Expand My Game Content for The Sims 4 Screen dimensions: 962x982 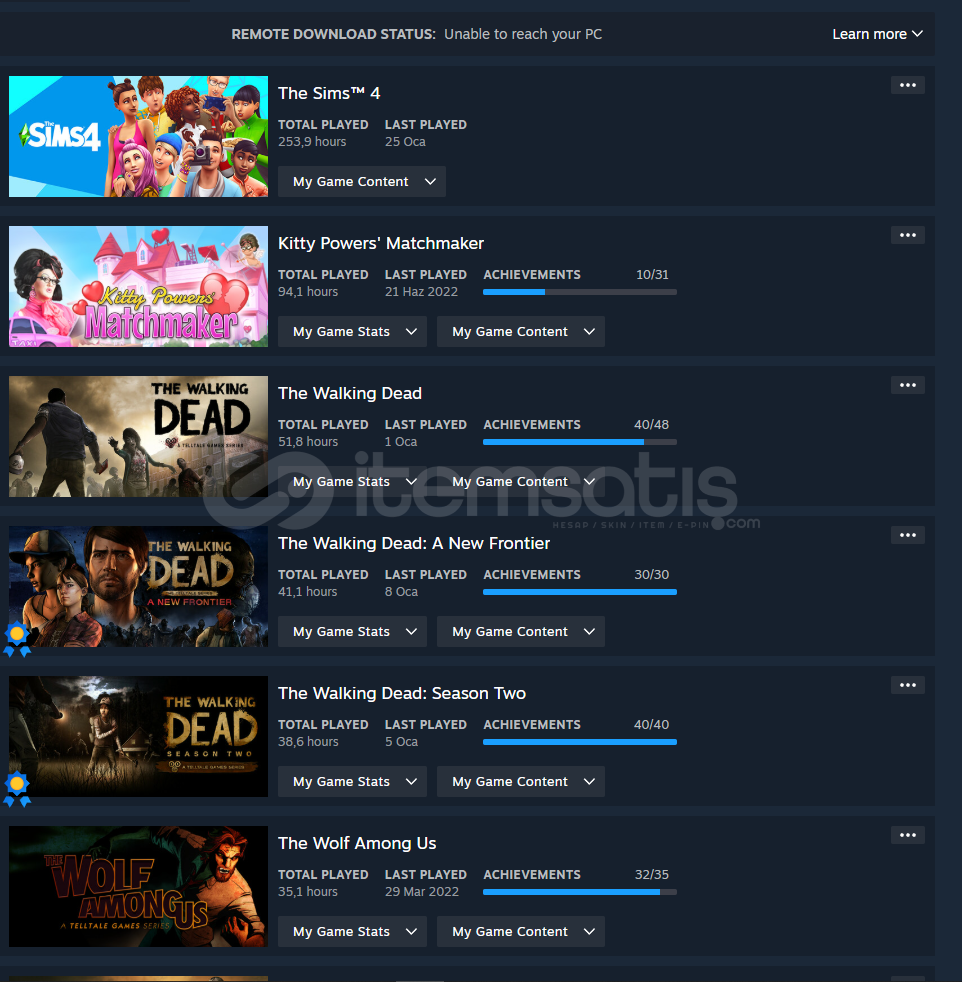[362, 182]
